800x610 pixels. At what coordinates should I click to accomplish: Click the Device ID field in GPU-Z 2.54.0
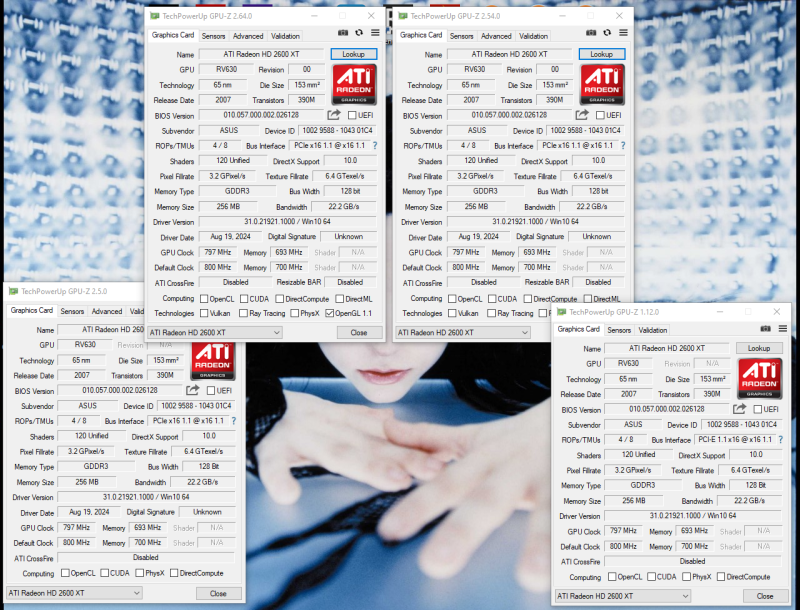pyautogui.click(x=585, y=131)
